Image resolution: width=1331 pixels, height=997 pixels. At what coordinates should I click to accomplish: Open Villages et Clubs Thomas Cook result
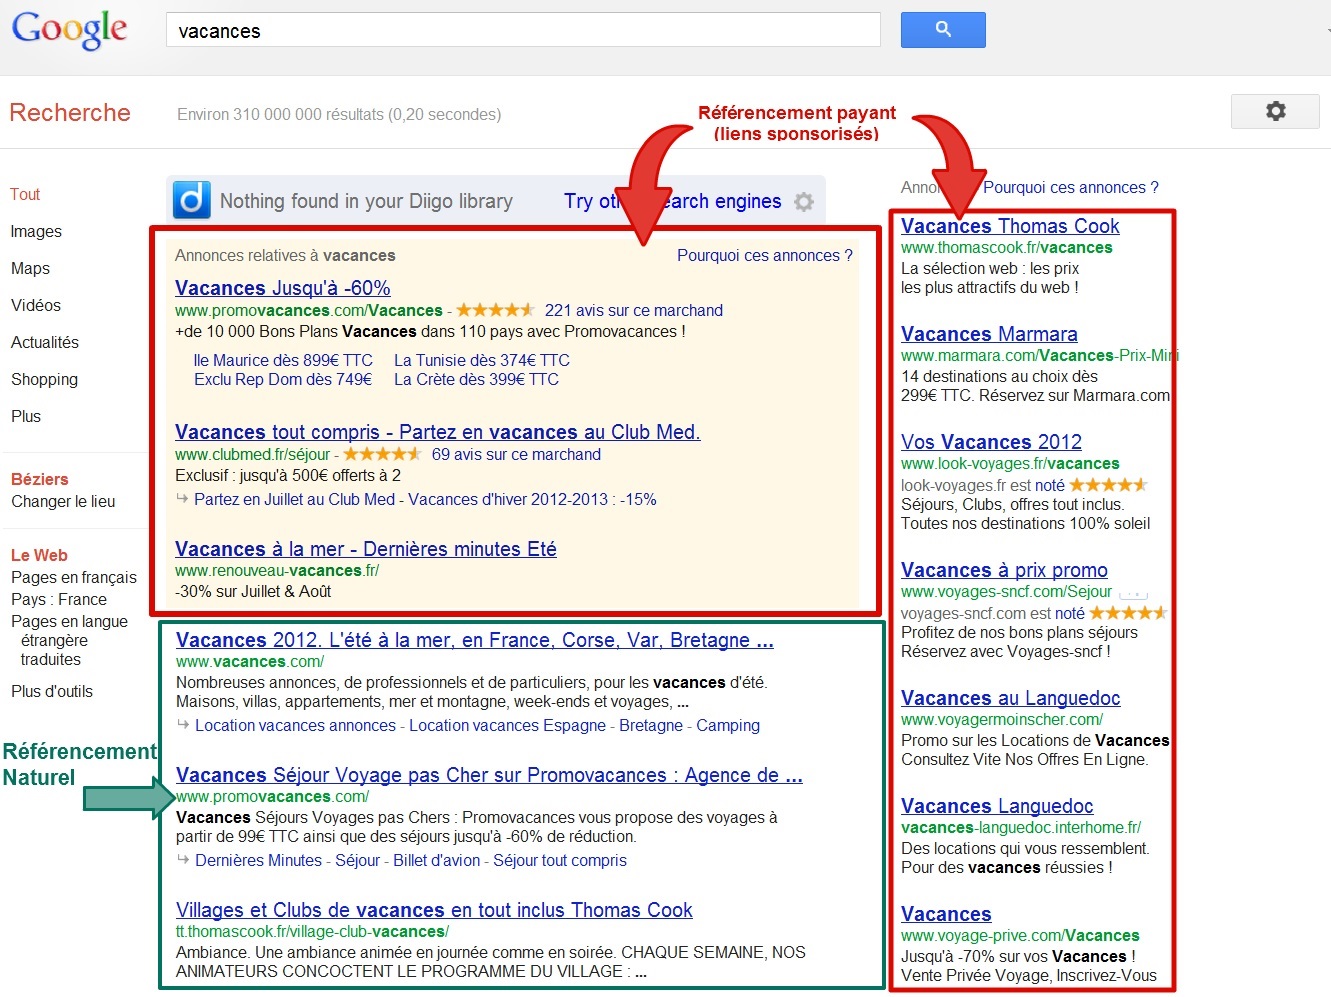coord(434,910)
